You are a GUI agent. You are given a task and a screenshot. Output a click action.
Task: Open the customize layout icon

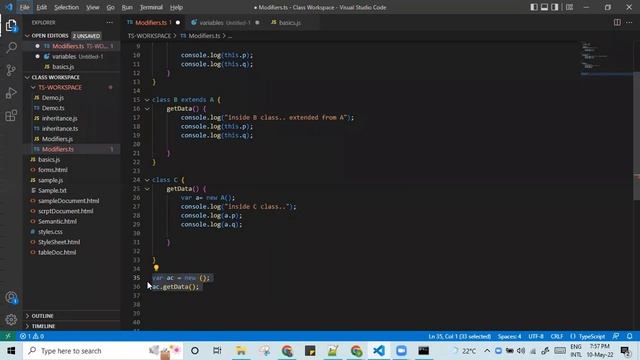point(569,7)
